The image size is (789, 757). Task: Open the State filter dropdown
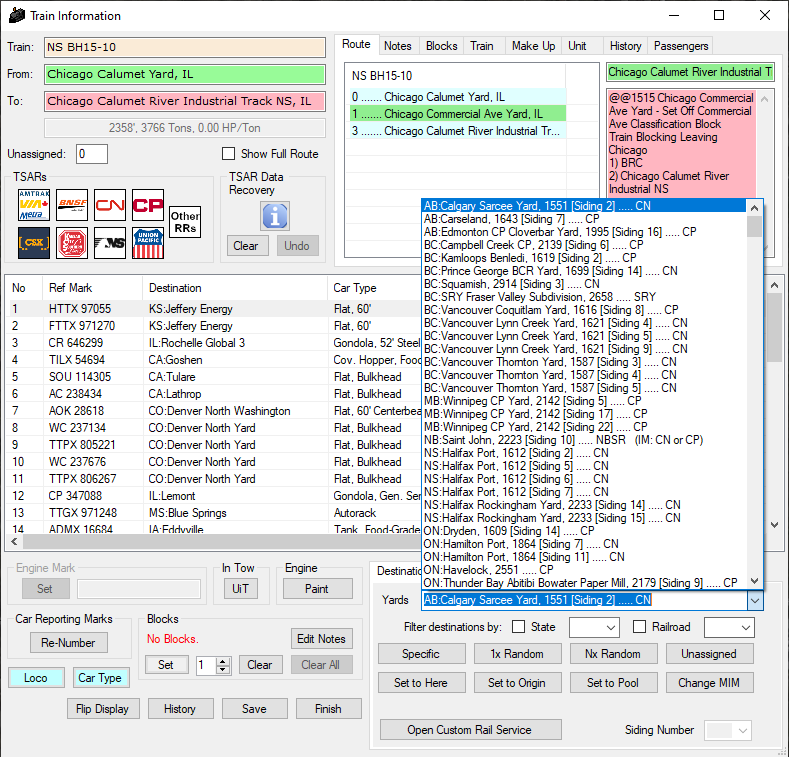pos(610,628)
